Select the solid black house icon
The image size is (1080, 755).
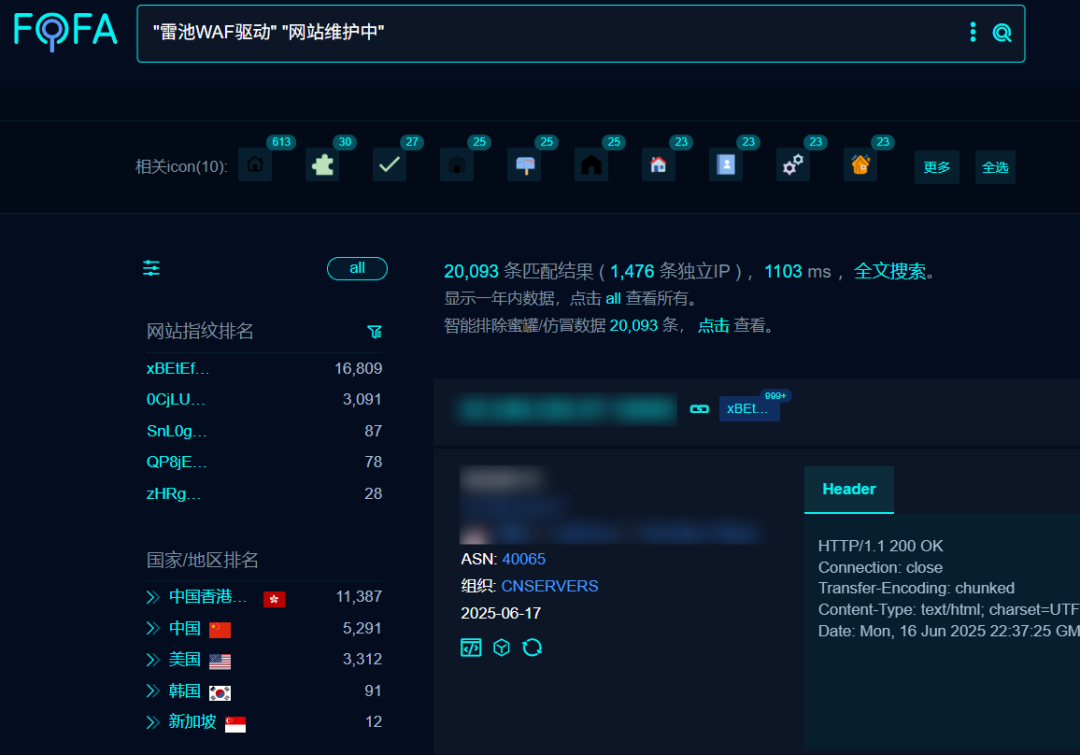[591, 165]
